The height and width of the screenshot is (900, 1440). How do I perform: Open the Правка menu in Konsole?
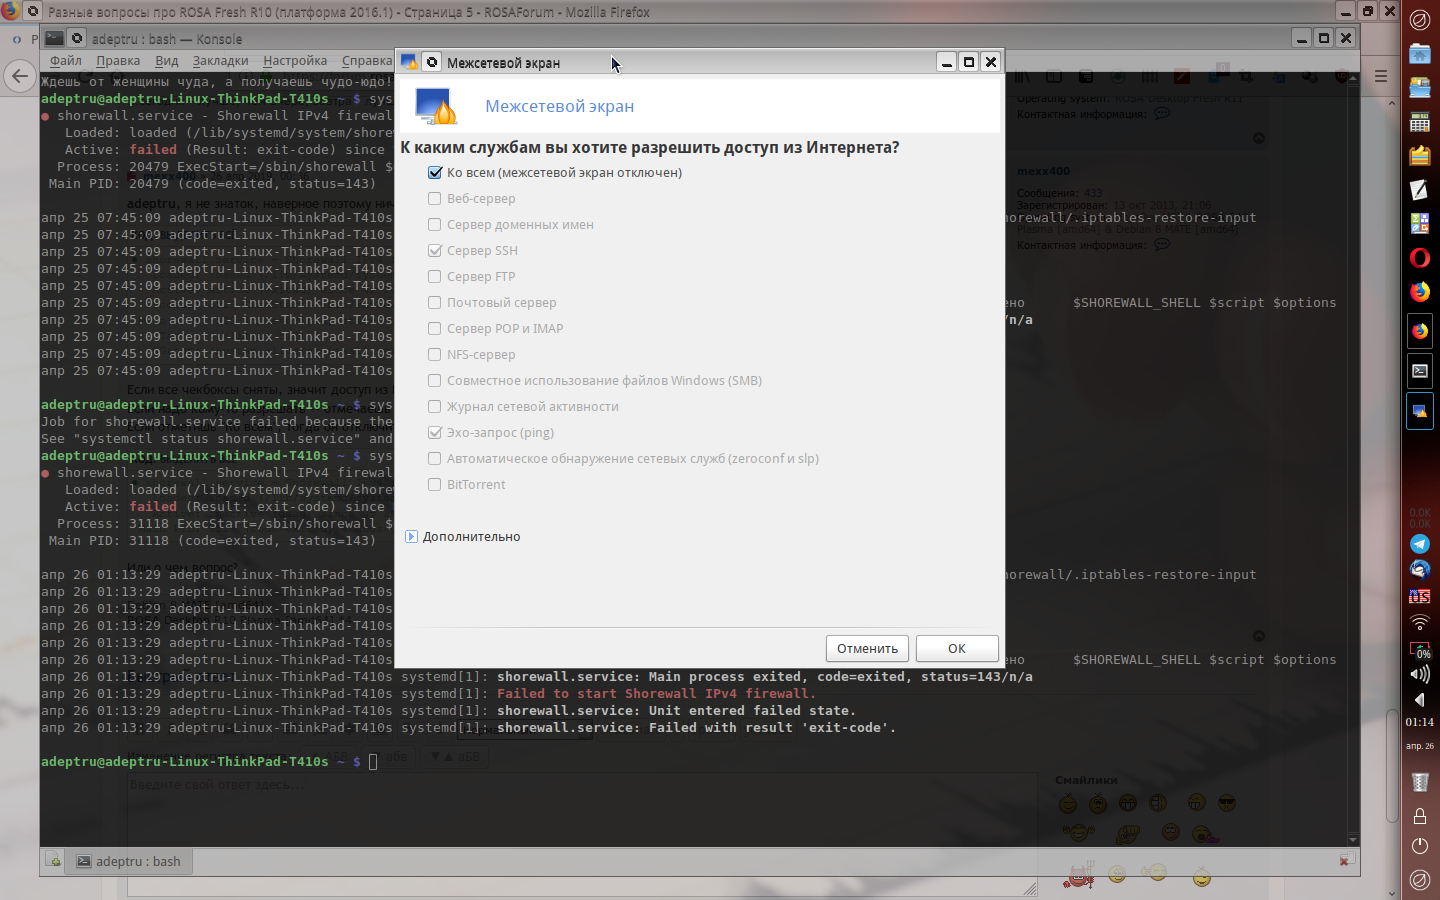(x=118, y=60)
